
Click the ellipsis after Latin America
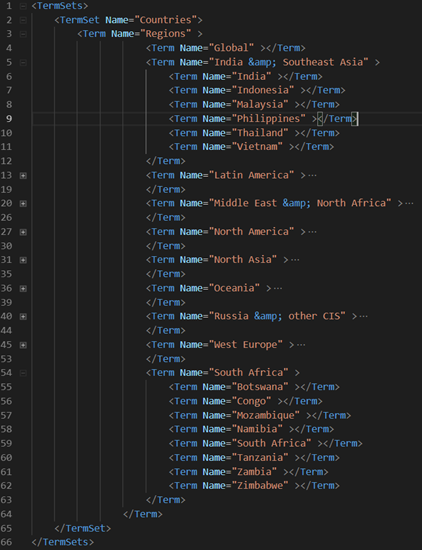pyautogui.click(x=312, y=175)
